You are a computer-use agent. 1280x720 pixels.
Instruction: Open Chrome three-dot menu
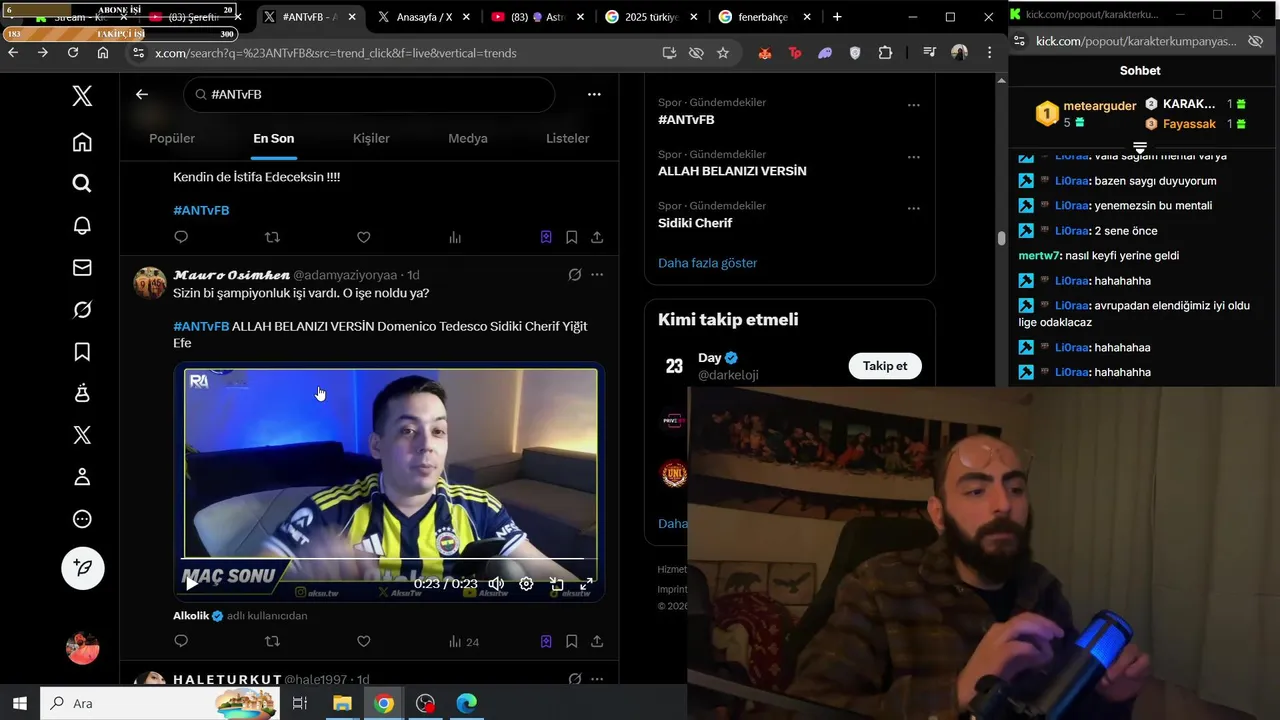tap(988, 53)
